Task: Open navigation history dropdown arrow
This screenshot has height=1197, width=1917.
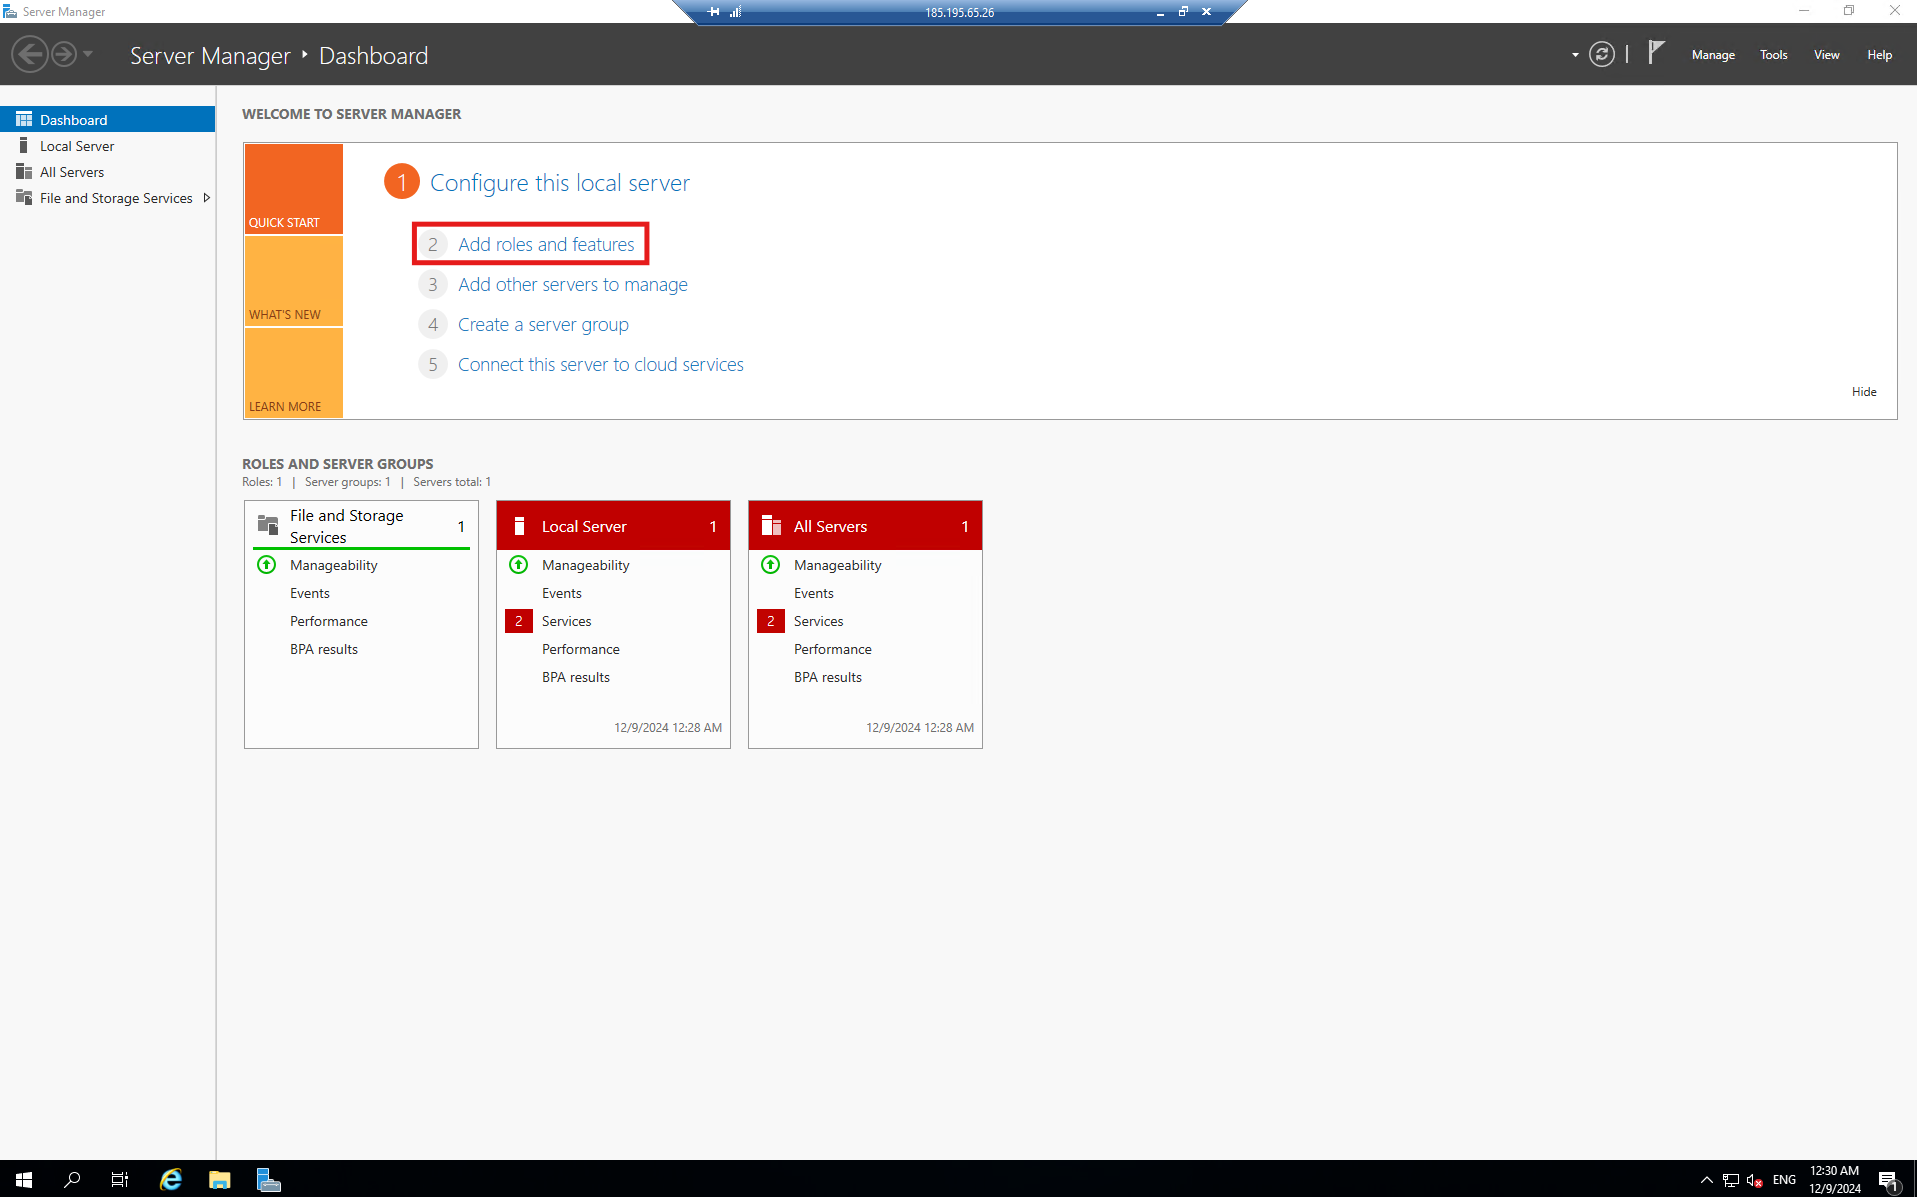Action: coord(88,54)
